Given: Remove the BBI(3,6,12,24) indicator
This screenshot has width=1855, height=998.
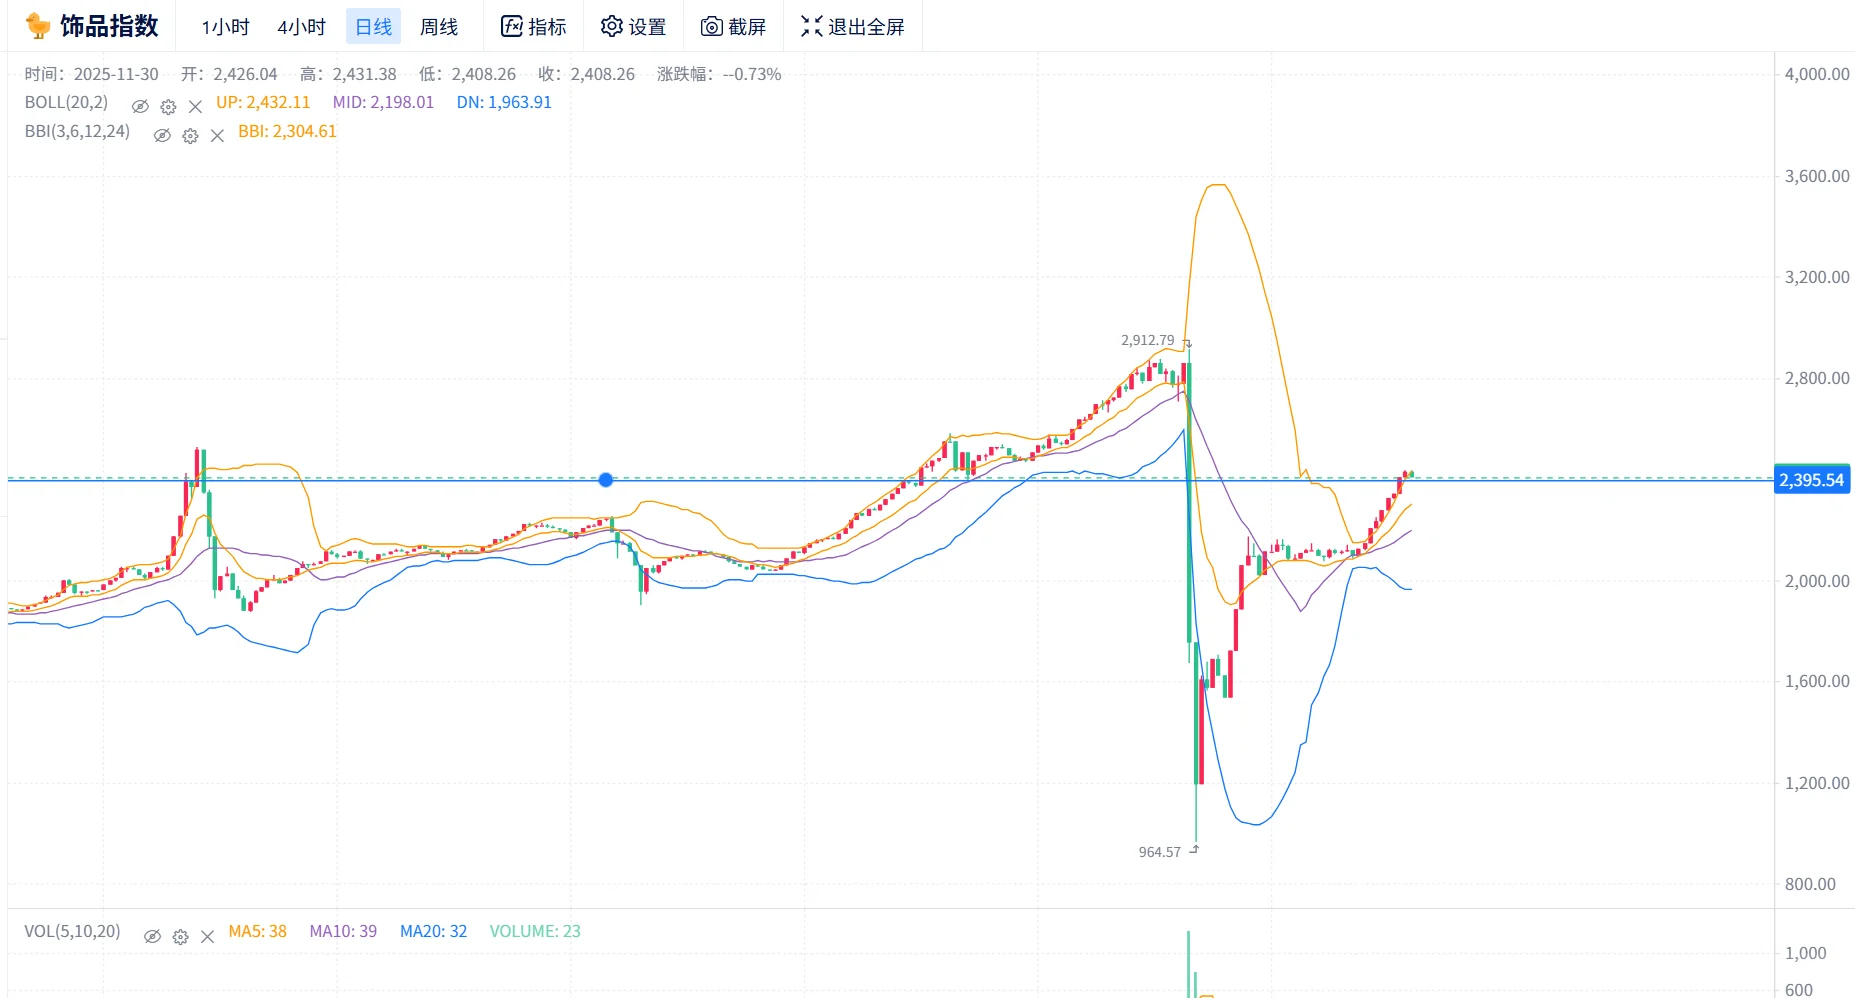Looking at the screenshot, I should tap(217, 135).
